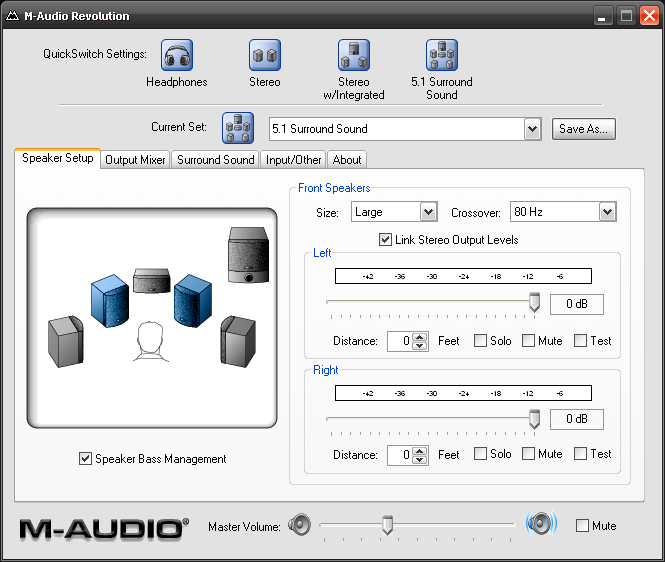665x562 pixels.
Task: Increase Right speaker Distance value
Action: tap(419, 451)
